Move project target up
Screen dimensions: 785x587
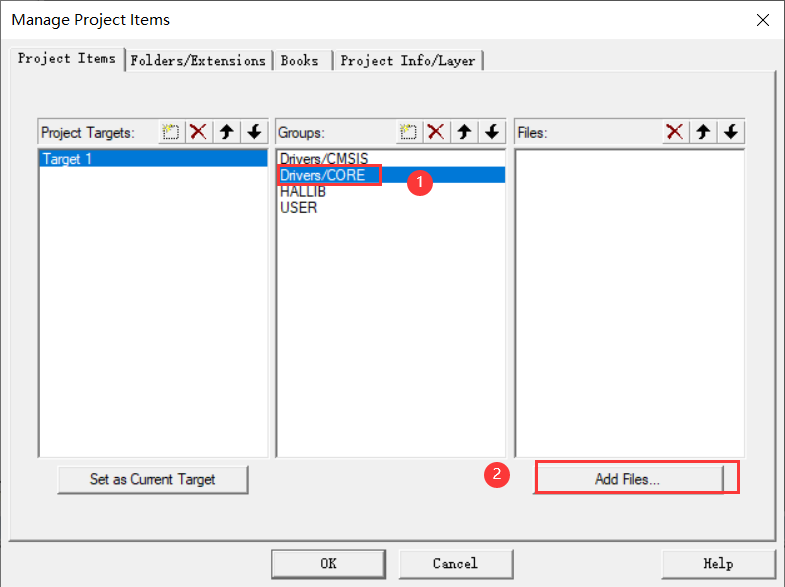click(x=227, y=132)
